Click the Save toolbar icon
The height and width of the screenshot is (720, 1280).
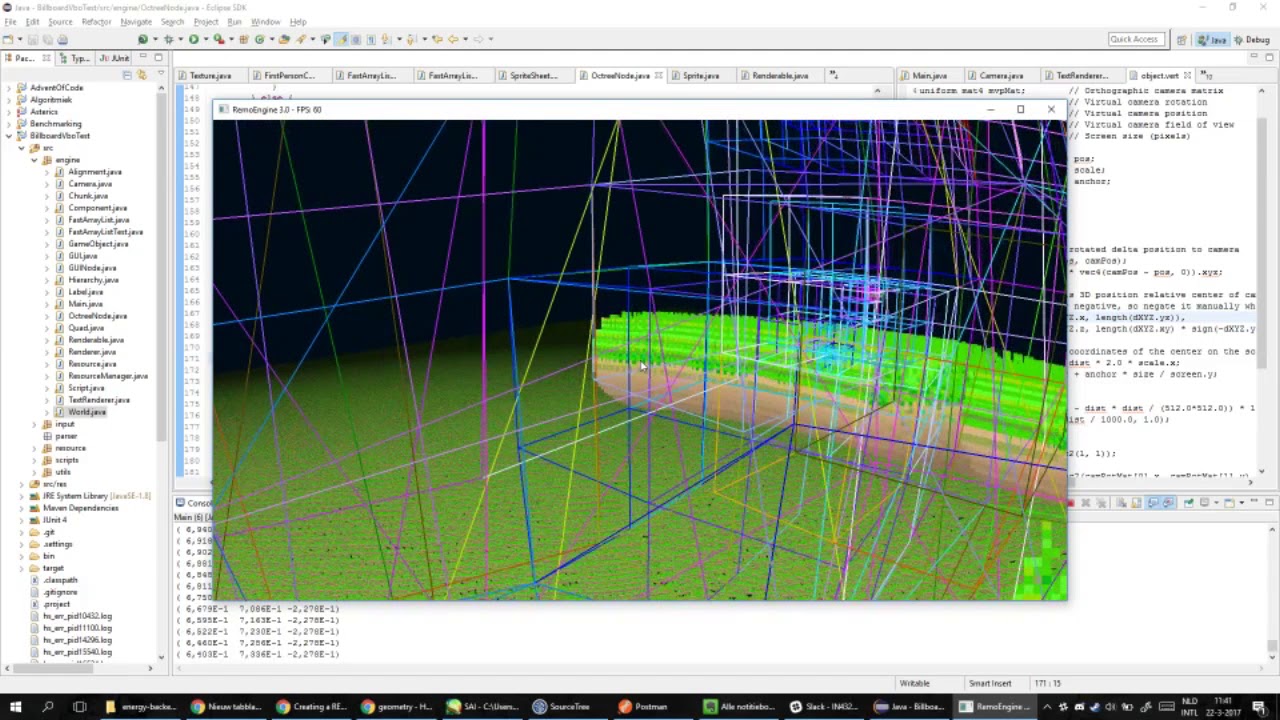[x=33, y=39]
